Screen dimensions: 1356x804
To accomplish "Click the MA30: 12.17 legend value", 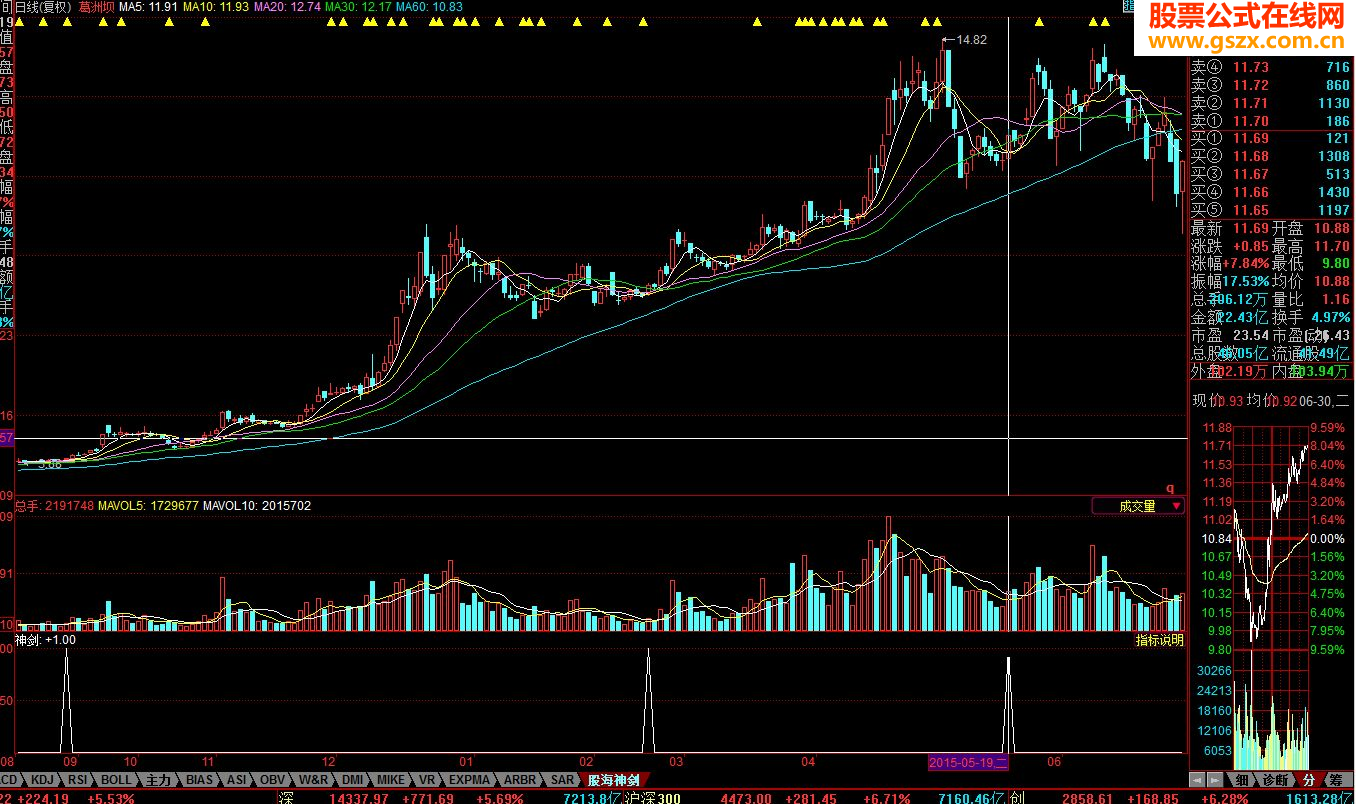I will 358,6.
